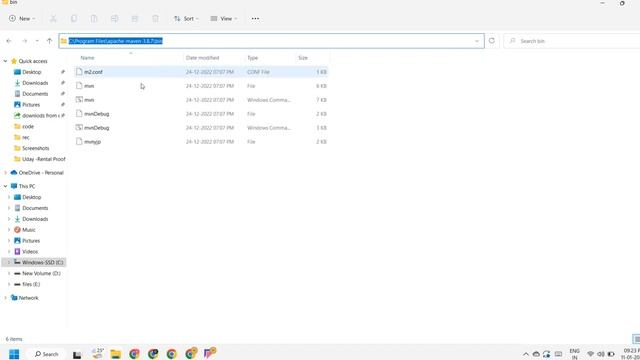The height and width of the screenshot is (360, 640).
Task: Expand the Windows-SSD (C:) drive node
Action: click(x=9, y=262)
